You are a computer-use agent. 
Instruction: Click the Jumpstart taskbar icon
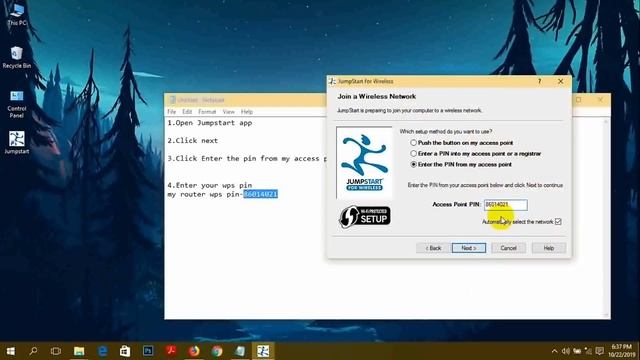point(263,351)
